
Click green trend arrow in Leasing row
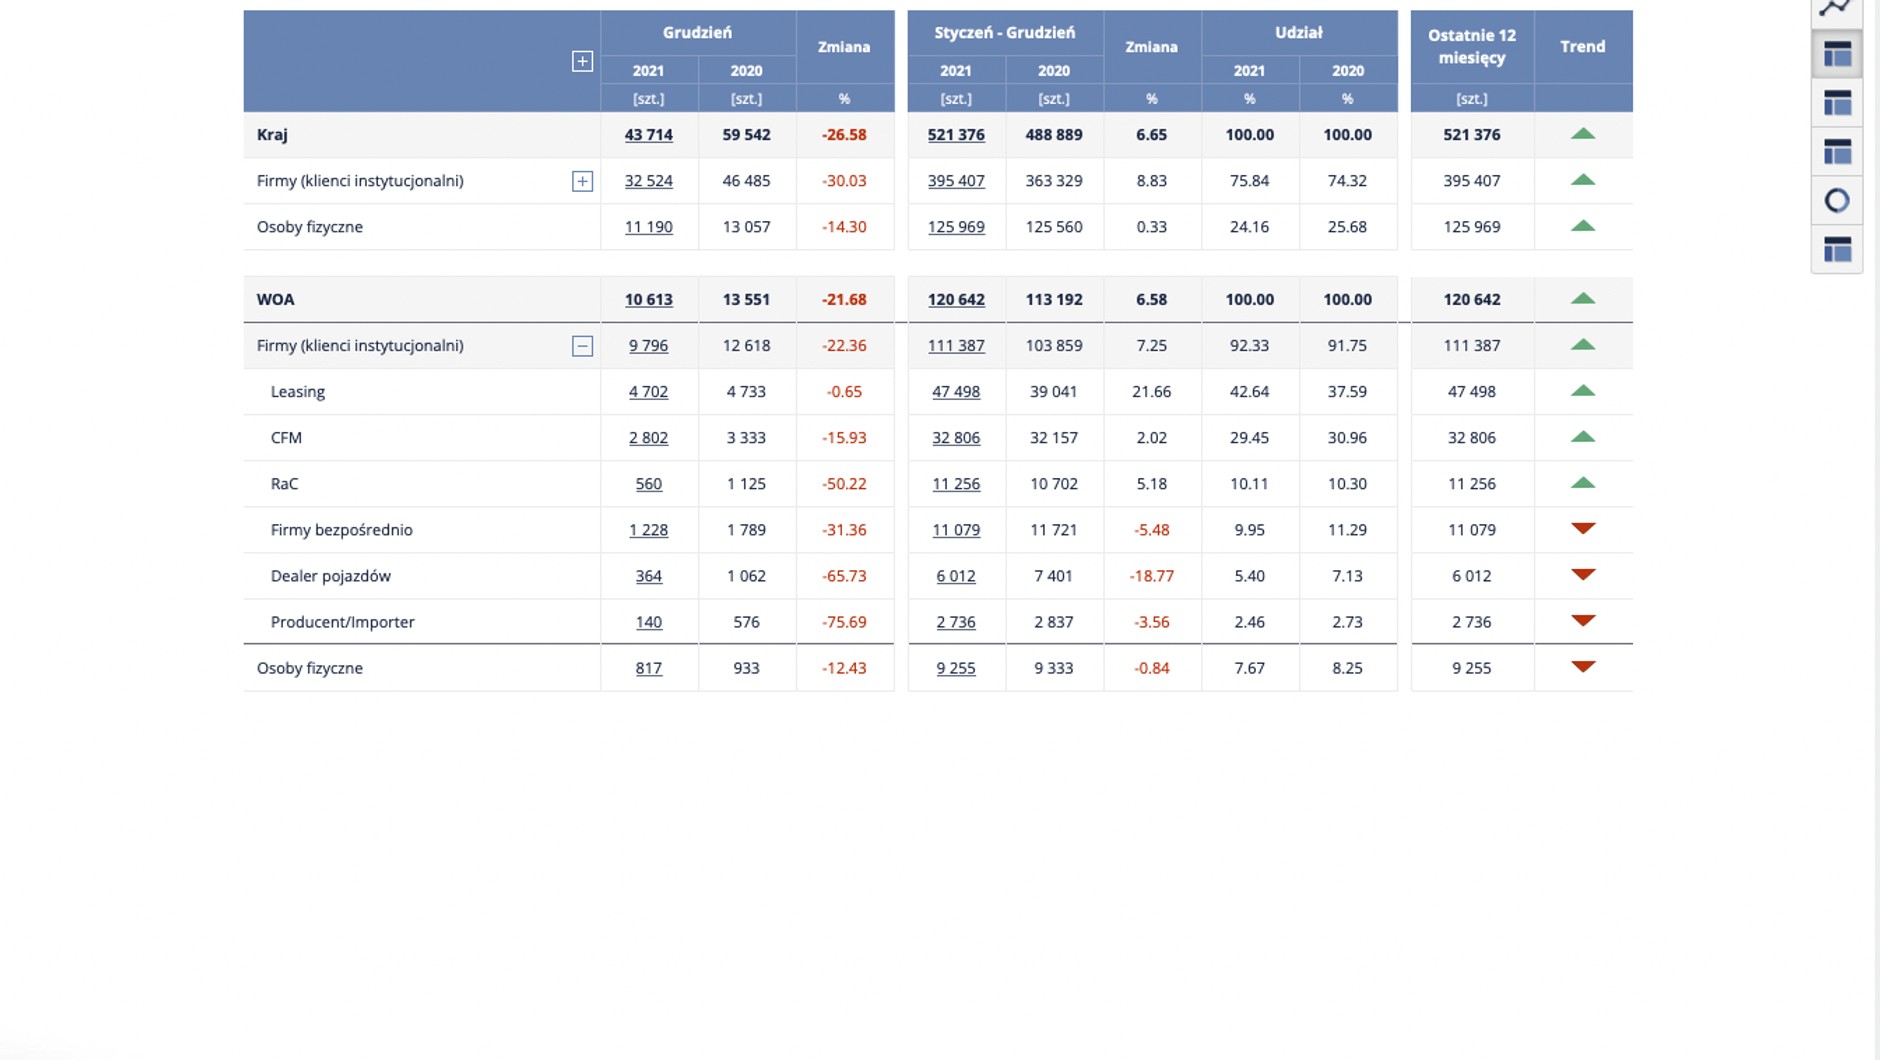coord(1583,391)
